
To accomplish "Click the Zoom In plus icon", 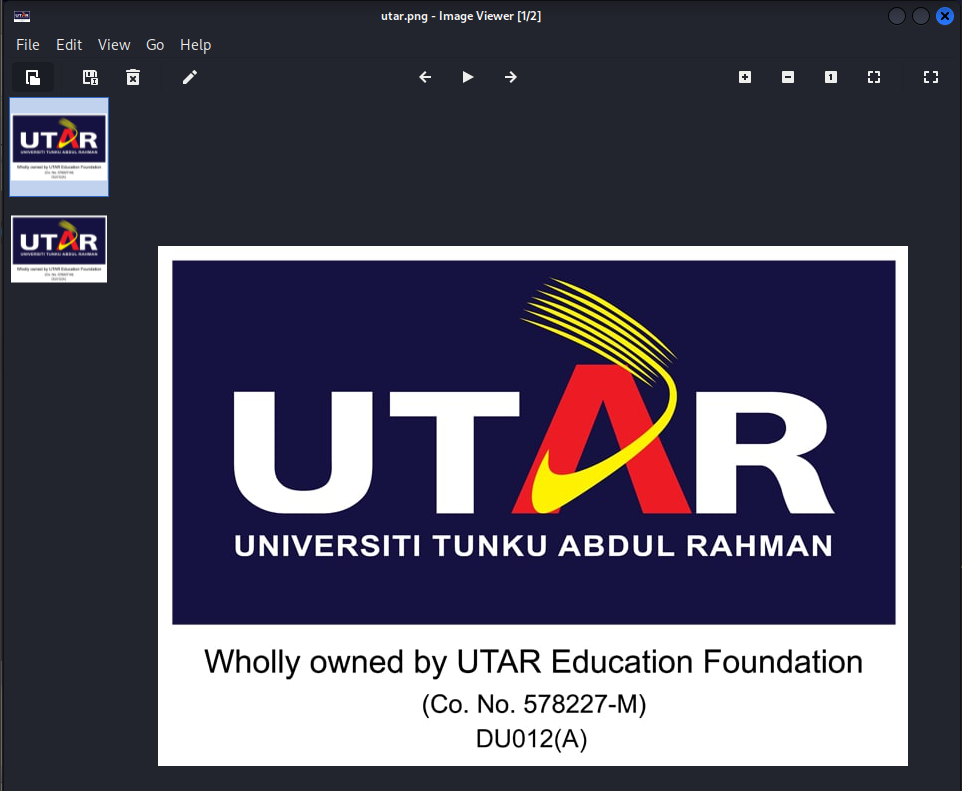I will [x=745, y=77].
